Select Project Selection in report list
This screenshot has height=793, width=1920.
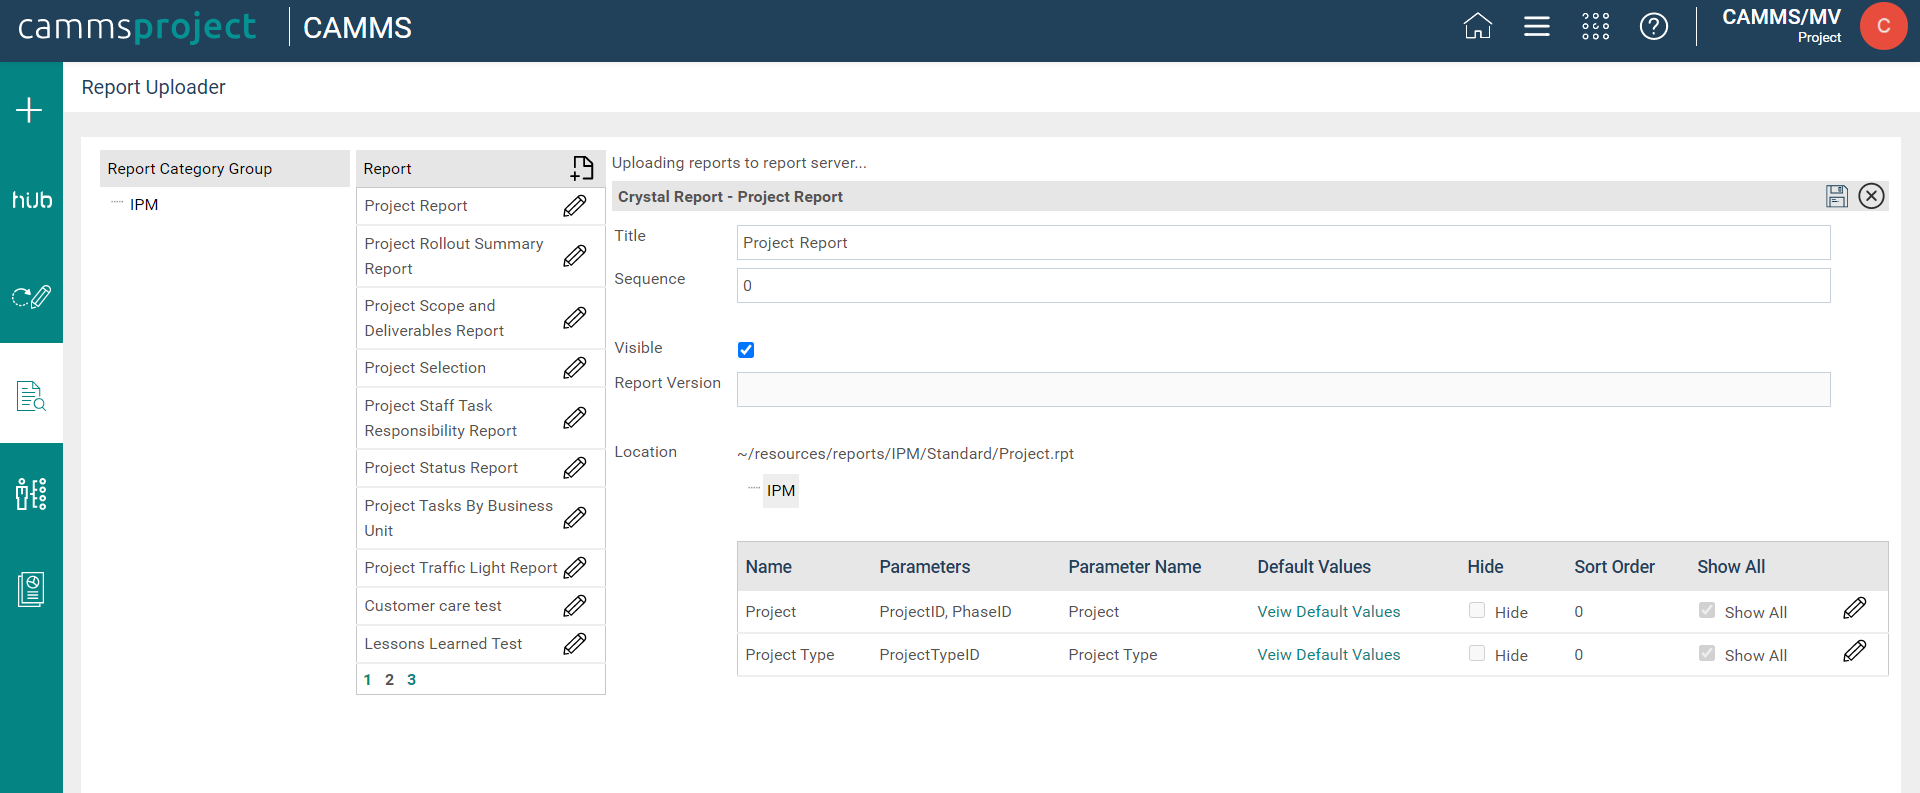pyautogui.click(x=425, y=368)
